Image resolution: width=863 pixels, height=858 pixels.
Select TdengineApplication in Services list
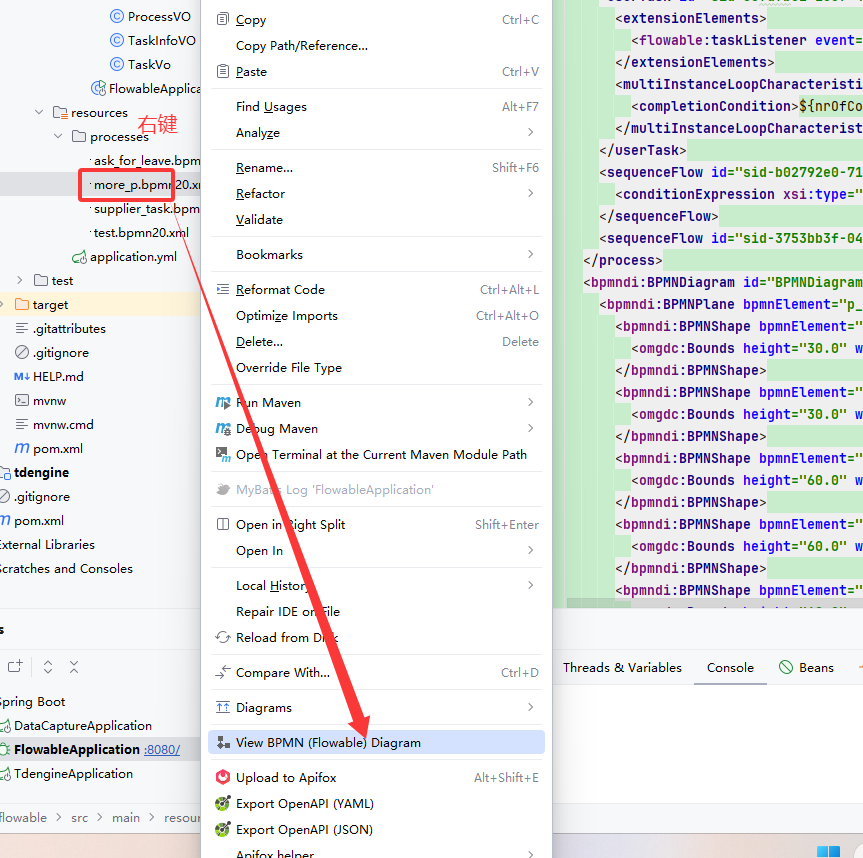point(73,774)
